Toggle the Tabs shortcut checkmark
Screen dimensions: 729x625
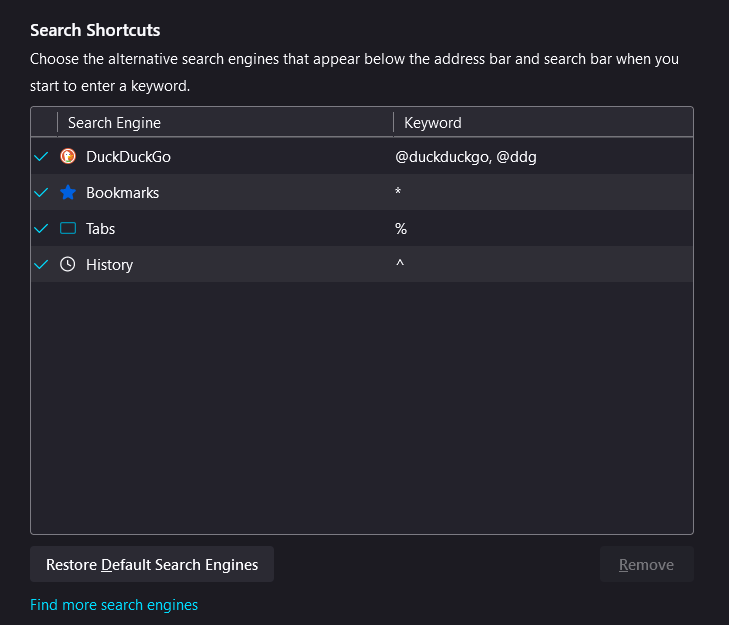tap(41, 228)
